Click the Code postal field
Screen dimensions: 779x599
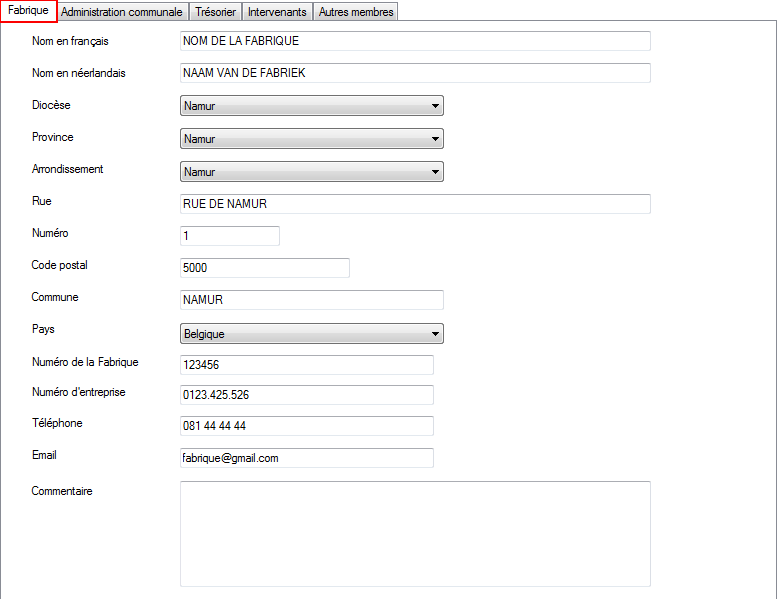pos(265,268)
